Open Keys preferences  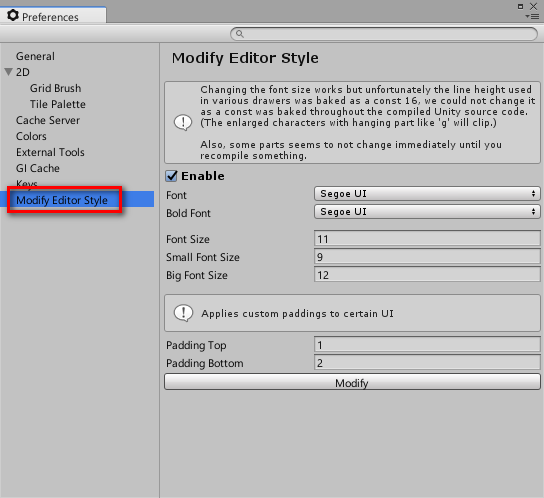[26, 183]
